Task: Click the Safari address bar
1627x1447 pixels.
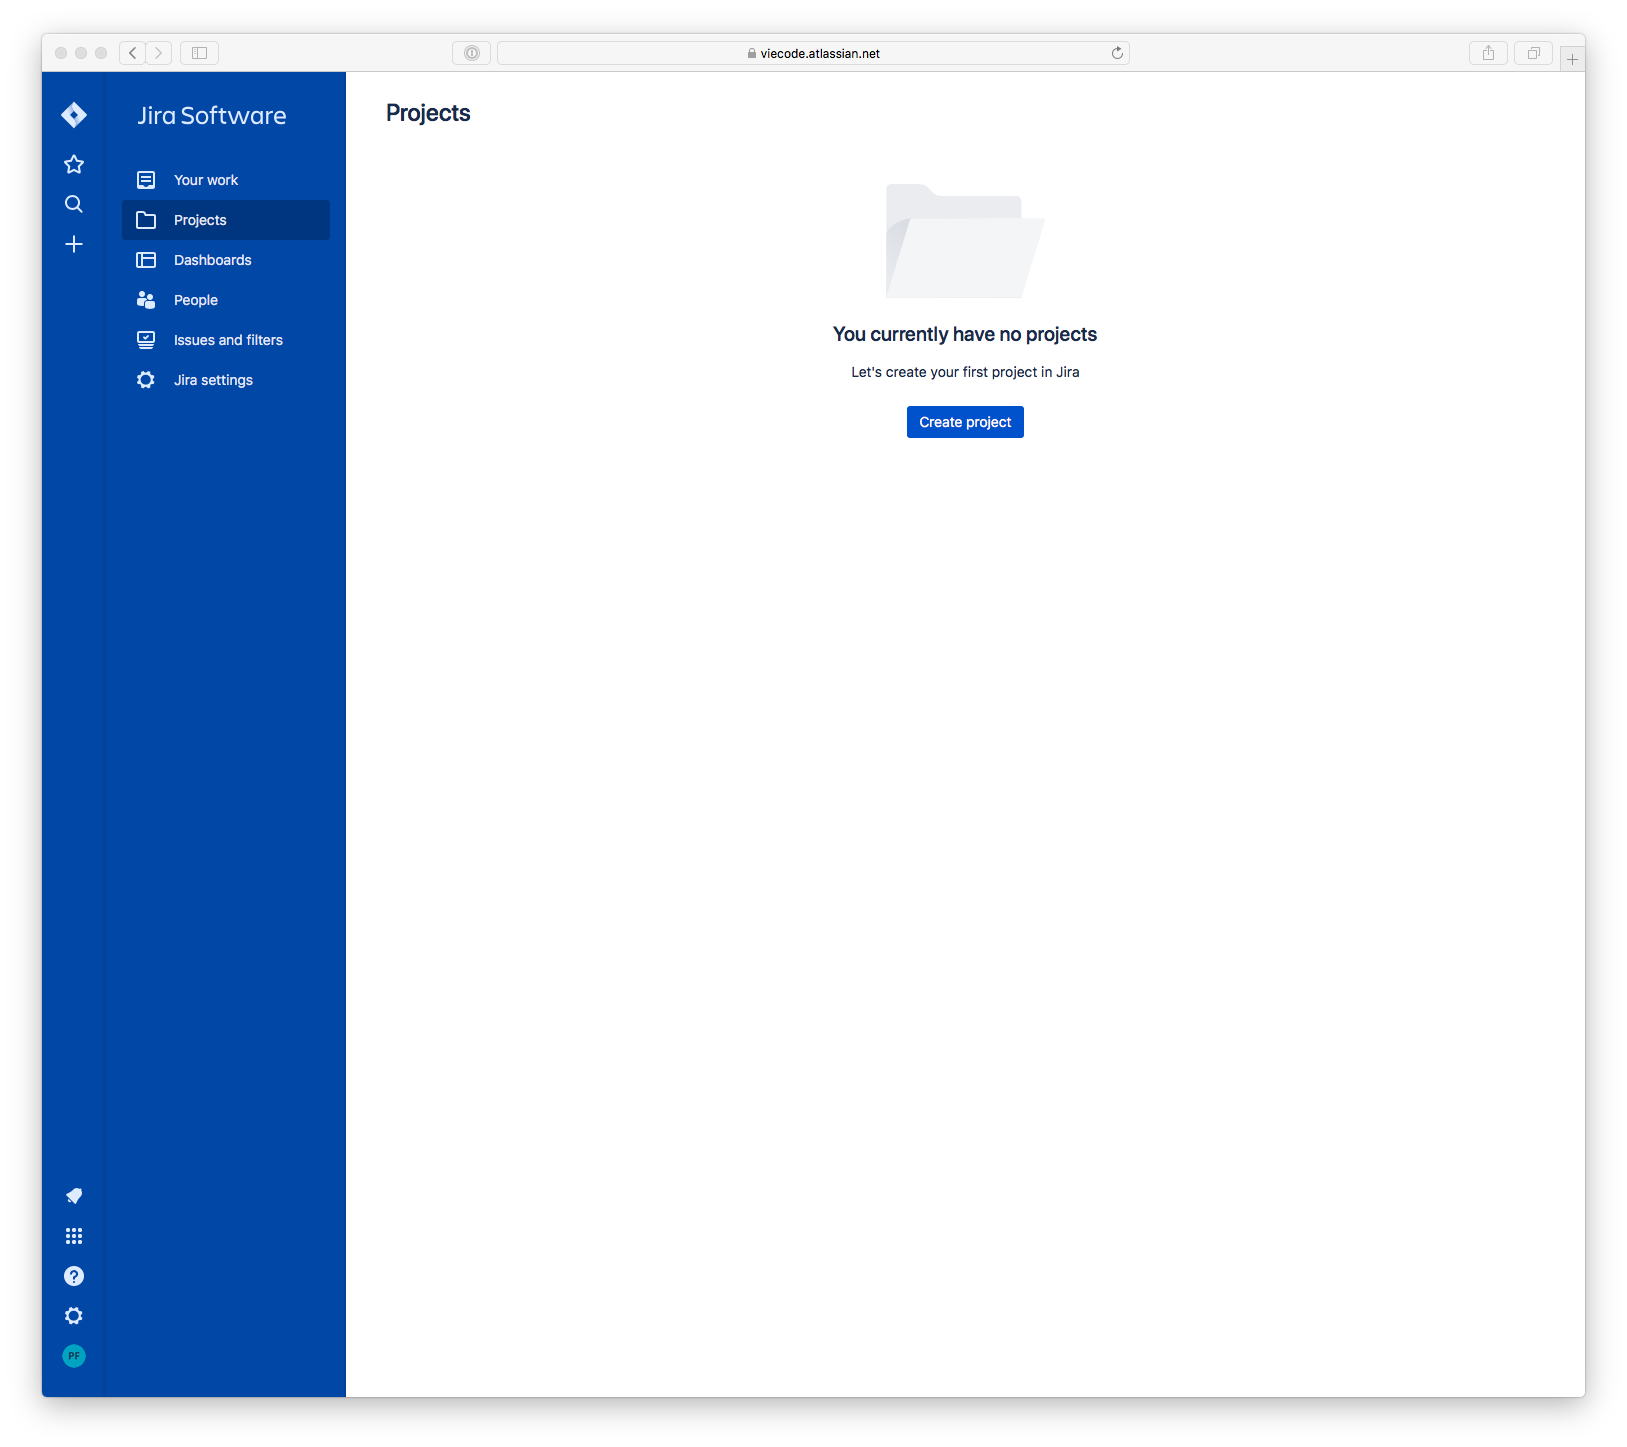Action: [812, 53]
